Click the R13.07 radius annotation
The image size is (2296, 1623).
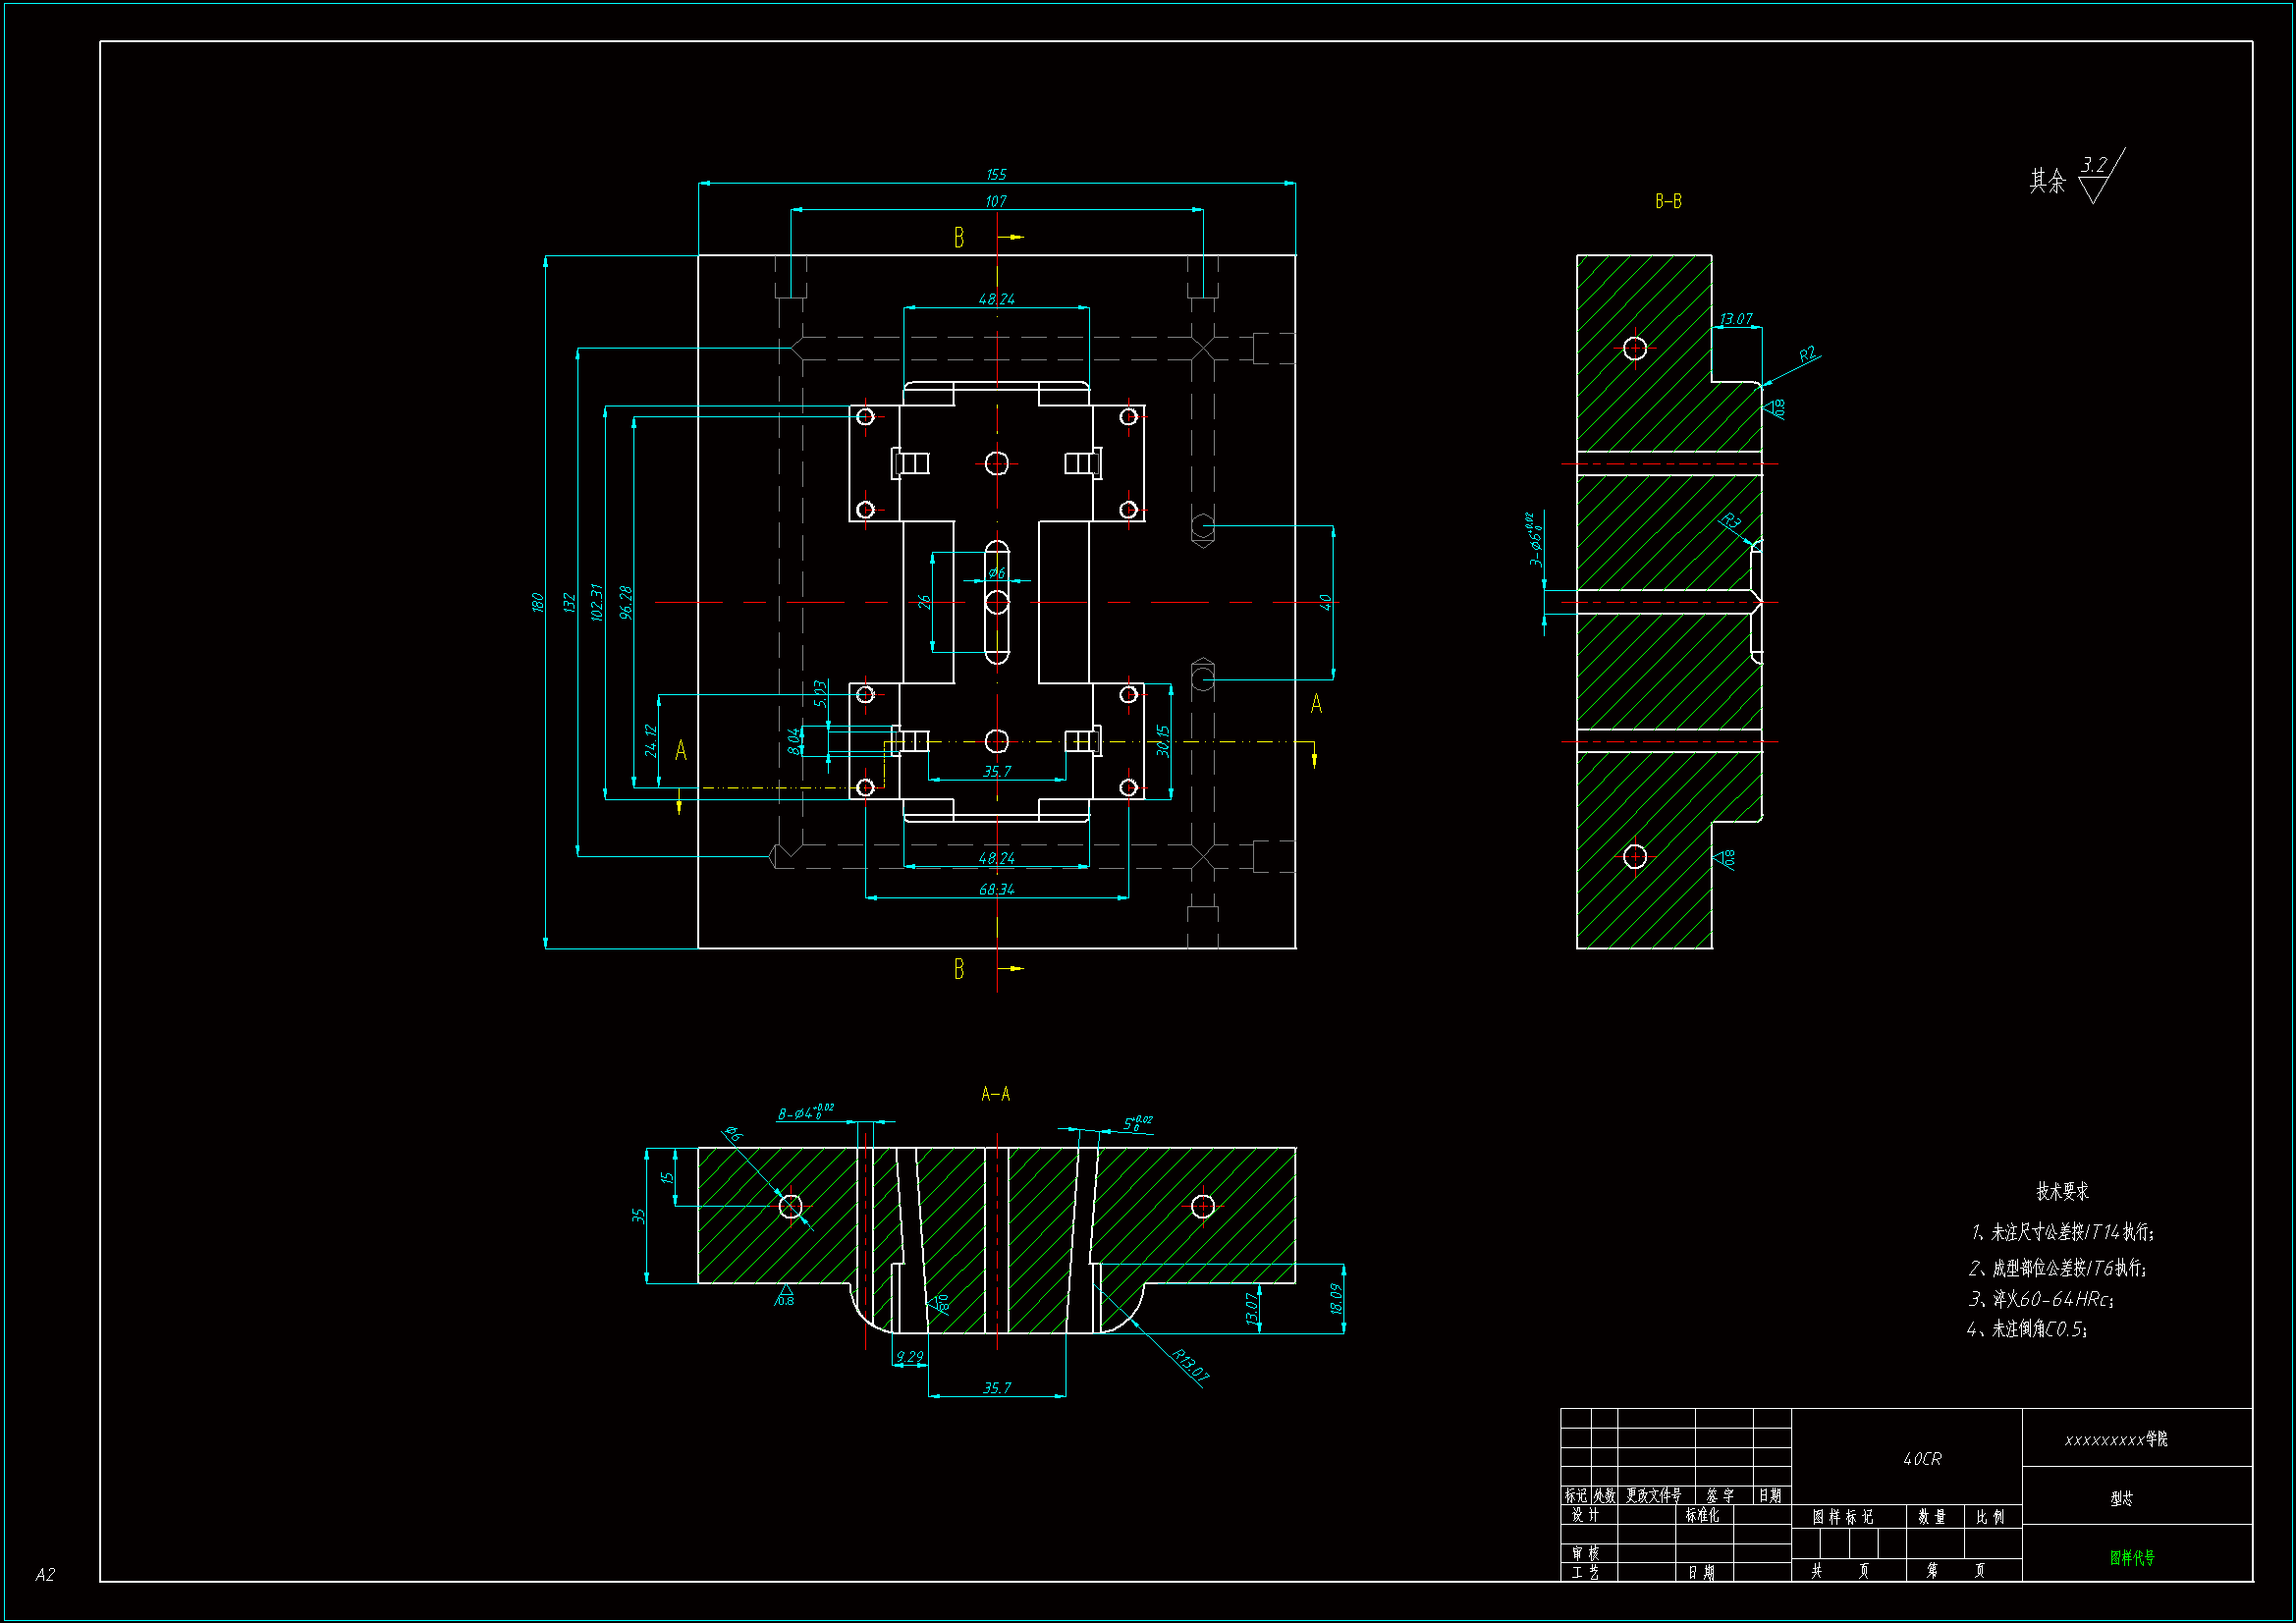tap(1190, 1366)
